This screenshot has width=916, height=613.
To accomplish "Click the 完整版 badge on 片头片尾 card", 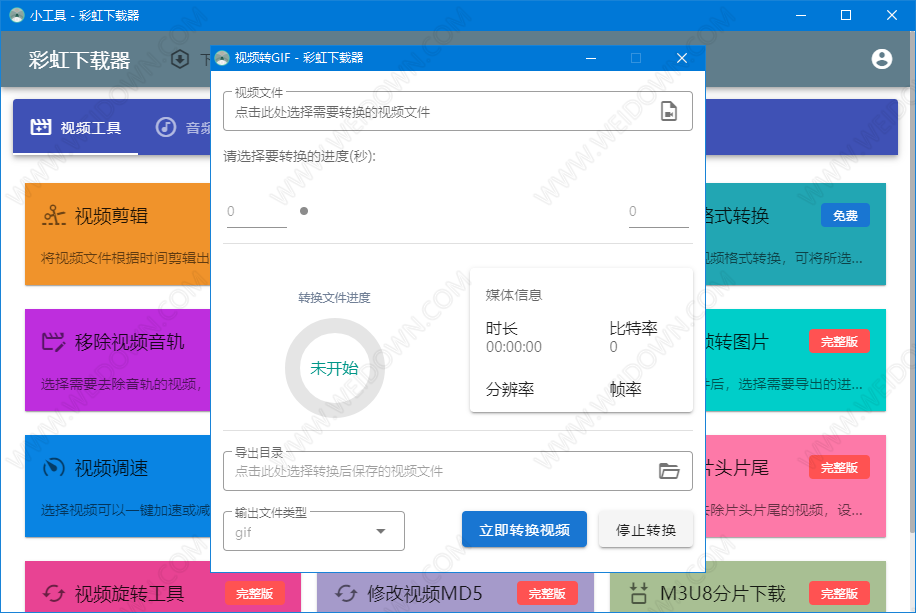I will [839, 467].
